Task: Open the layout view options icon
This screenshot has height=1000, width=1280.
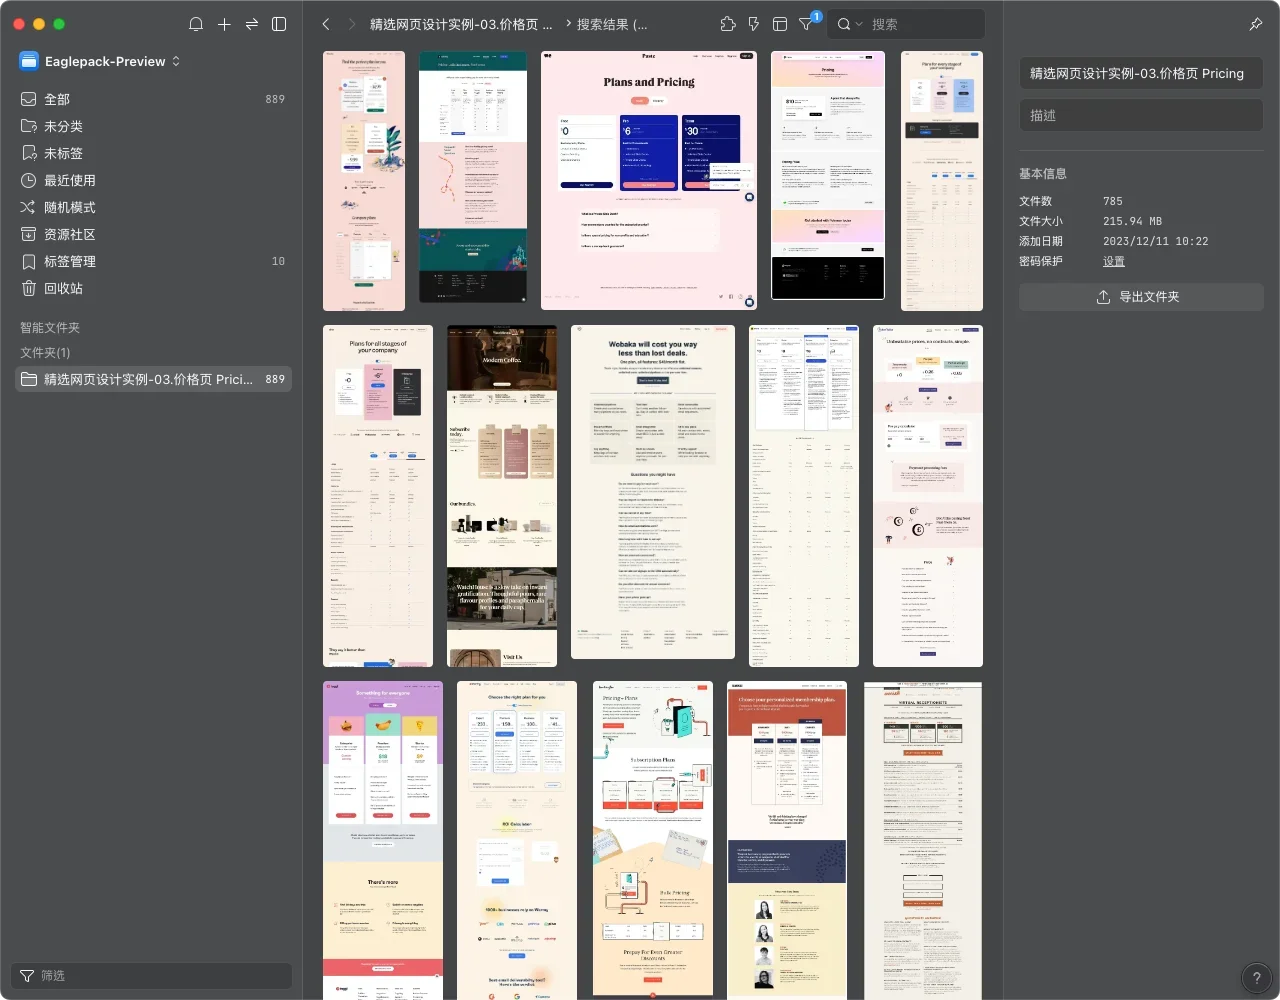Action: pyautogui.click(x=780, y=24)
